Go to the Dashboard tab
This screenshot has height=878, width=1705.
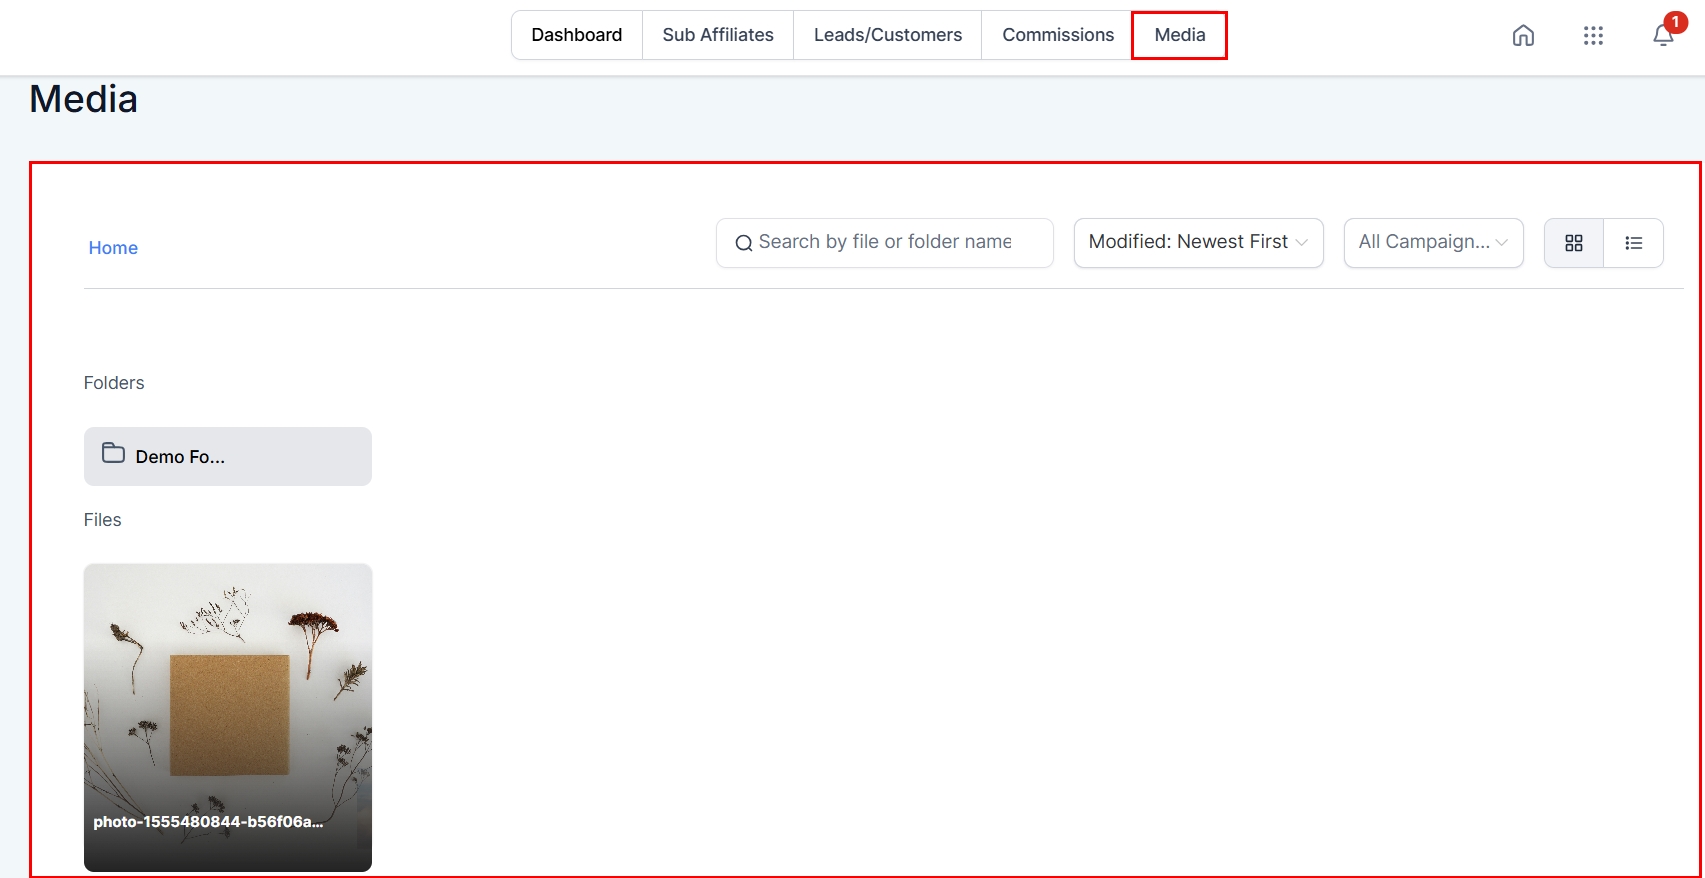577,35
